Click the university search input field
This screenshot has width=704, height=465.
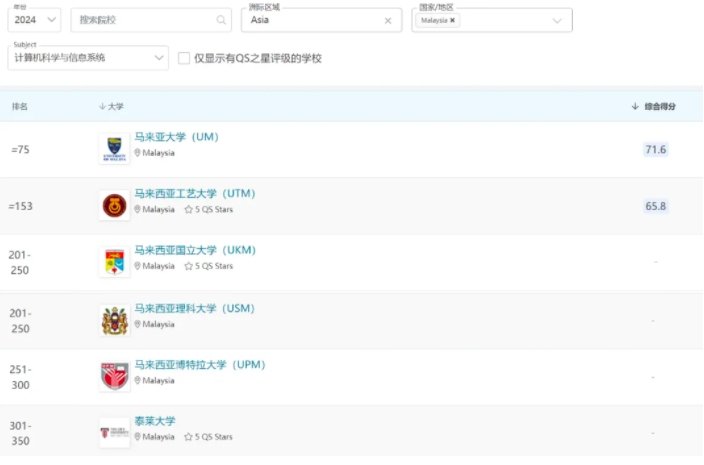(151, 20)
